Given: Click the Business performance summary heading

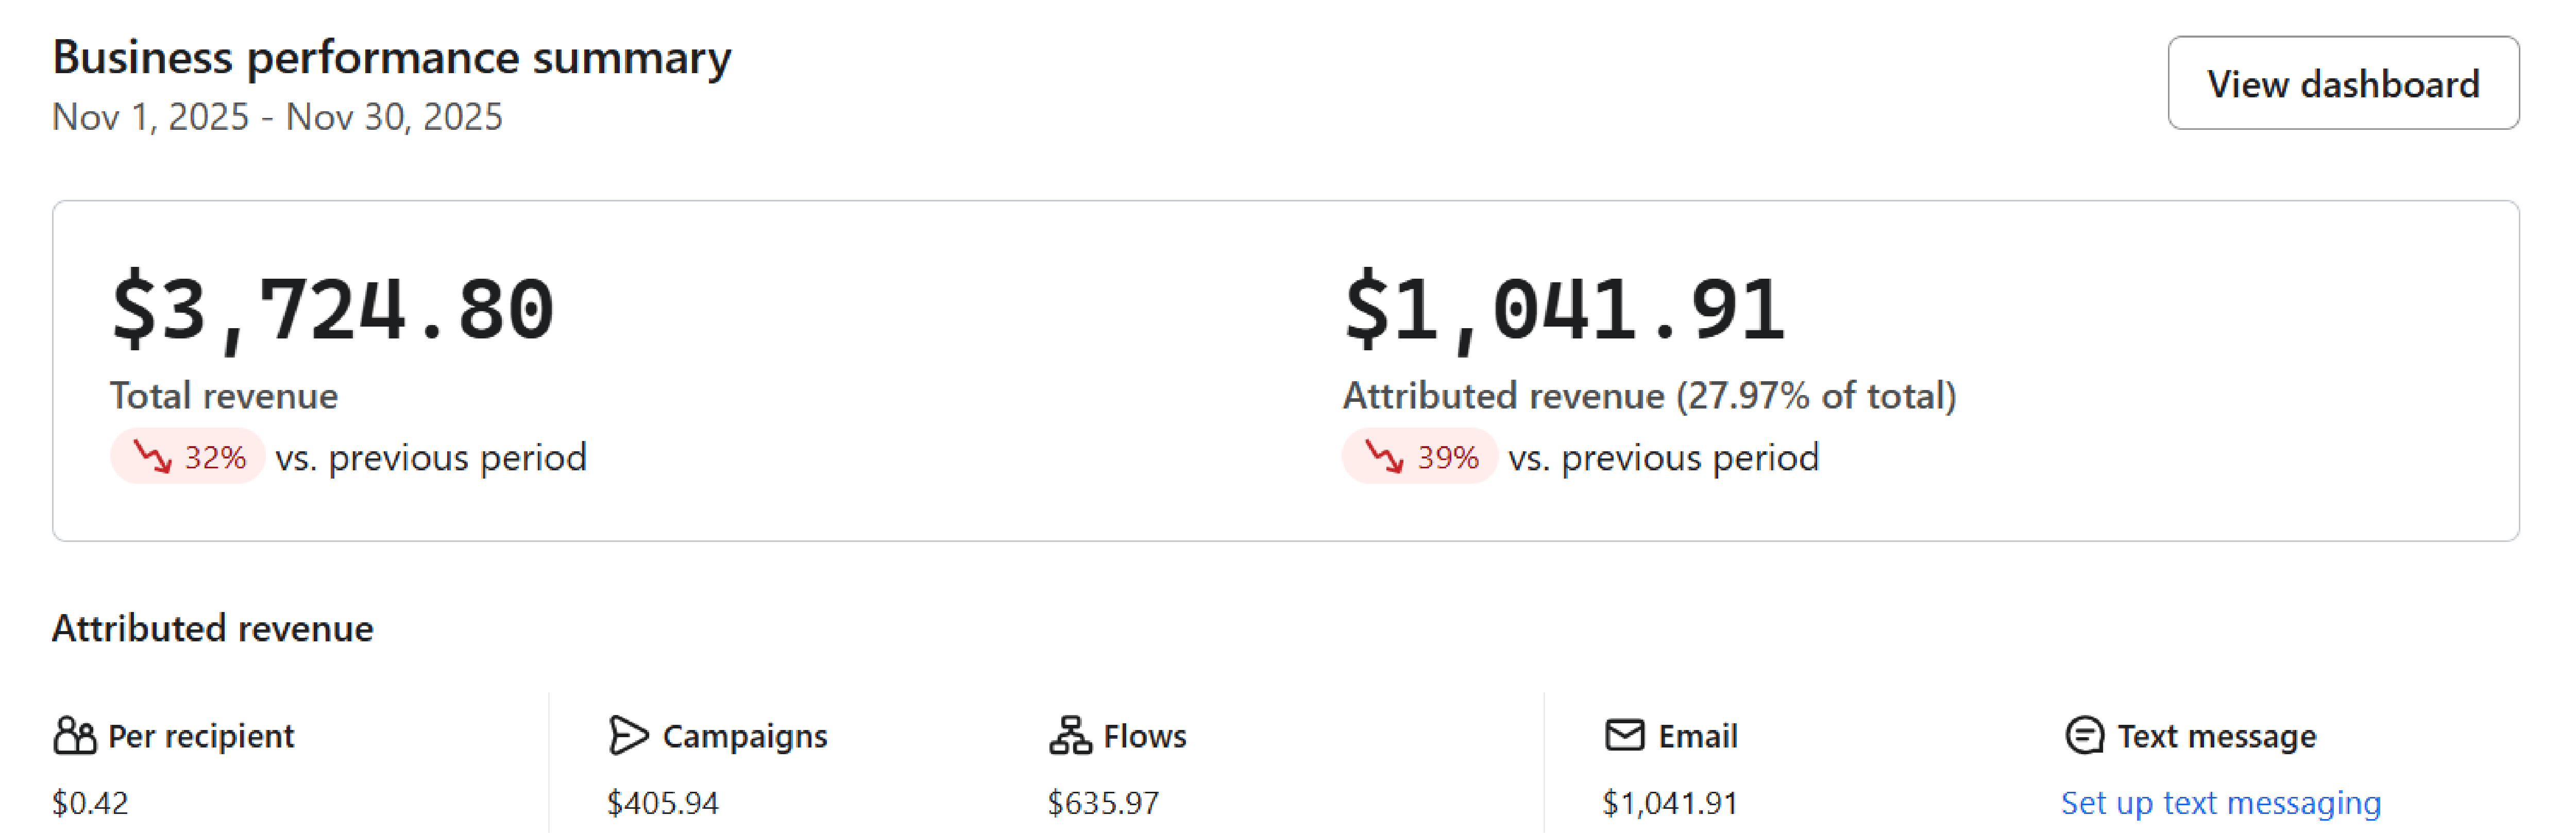Looking at the screenshot, I should [x=391, y=57].
